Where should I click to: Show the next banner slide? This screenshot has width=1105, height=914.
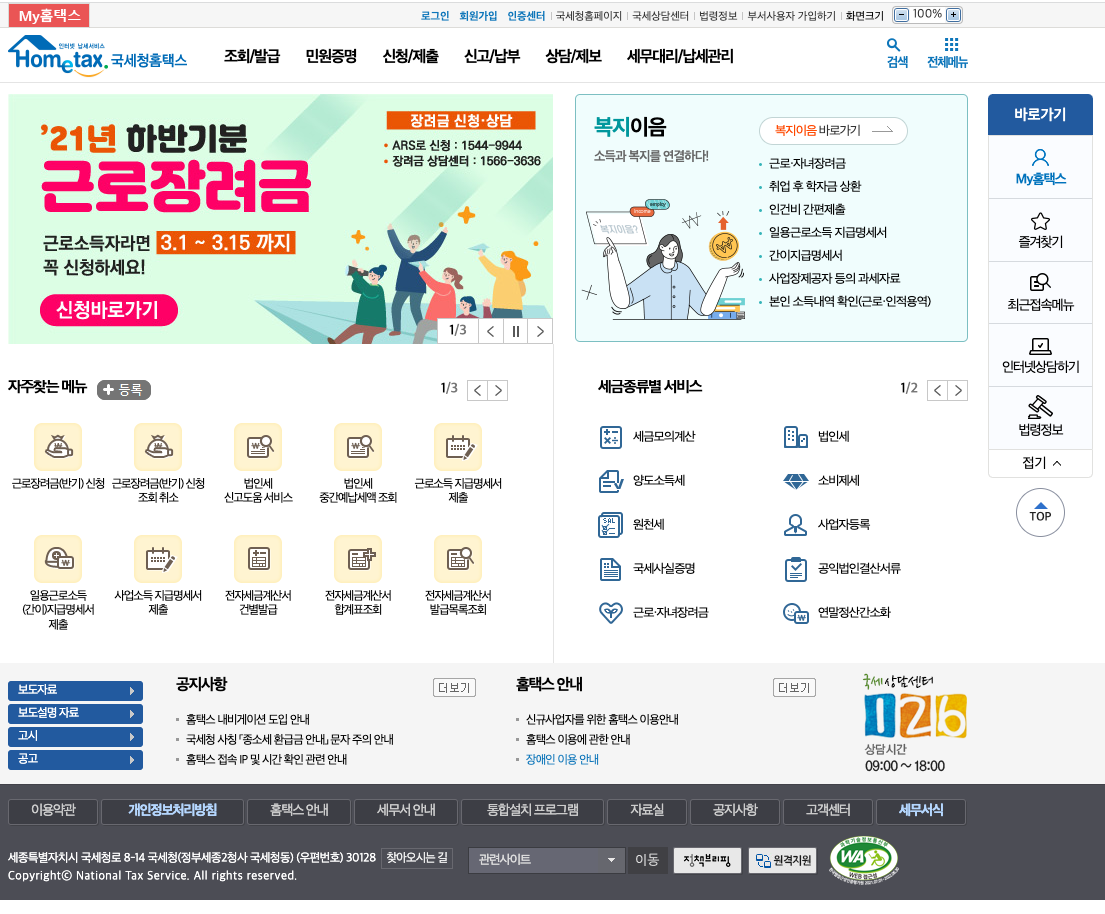(541, 331)
